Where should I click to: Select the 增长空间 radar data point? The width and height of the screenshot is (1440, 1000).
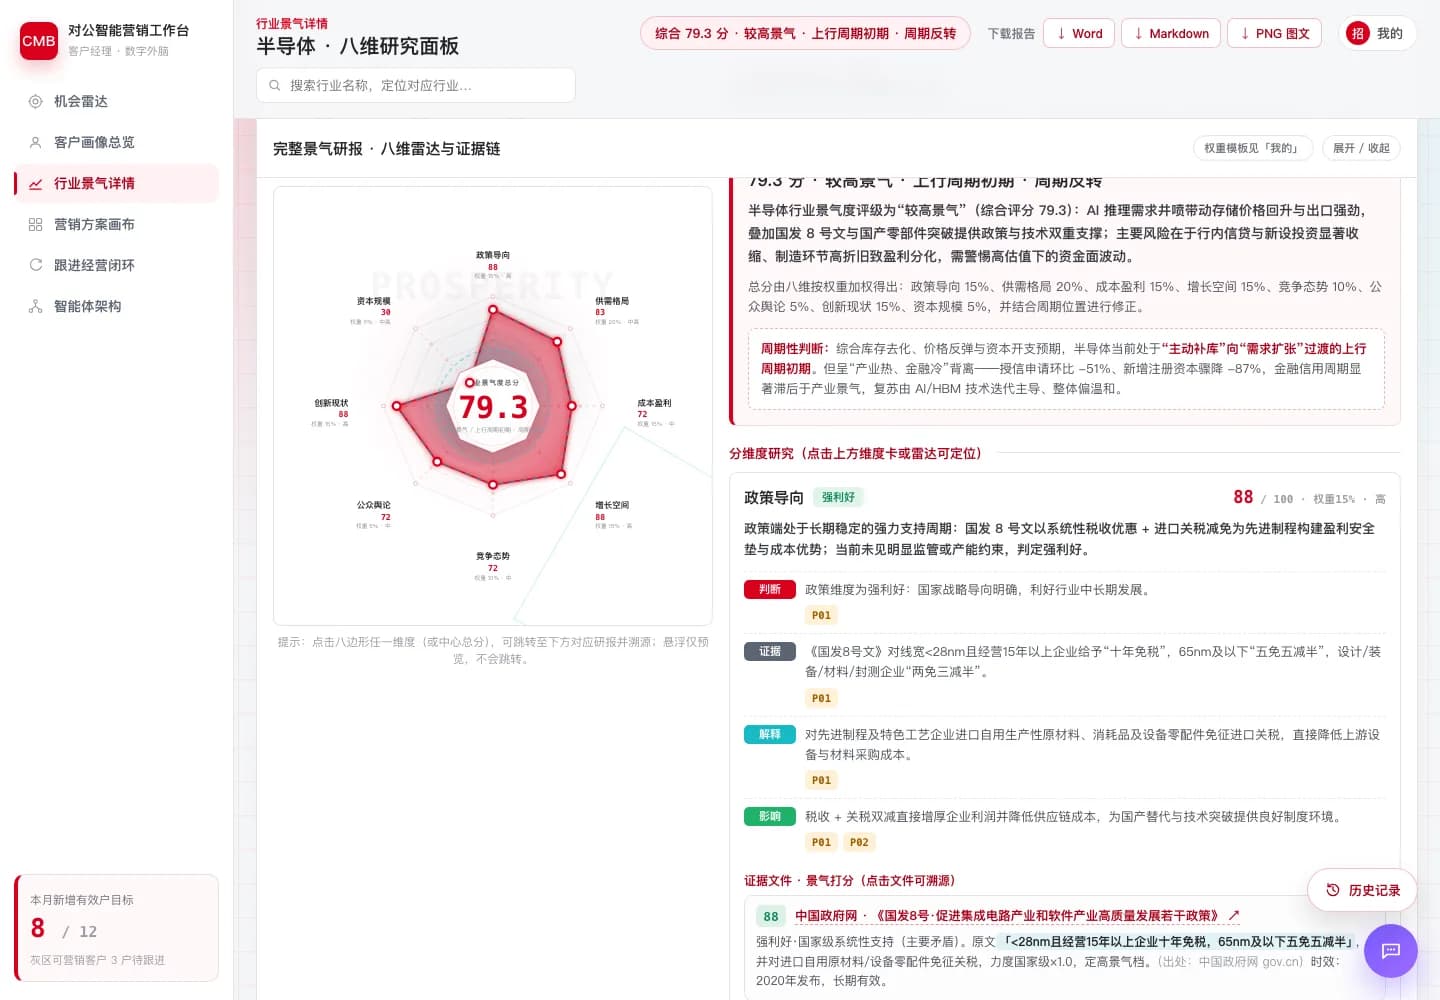561,474
